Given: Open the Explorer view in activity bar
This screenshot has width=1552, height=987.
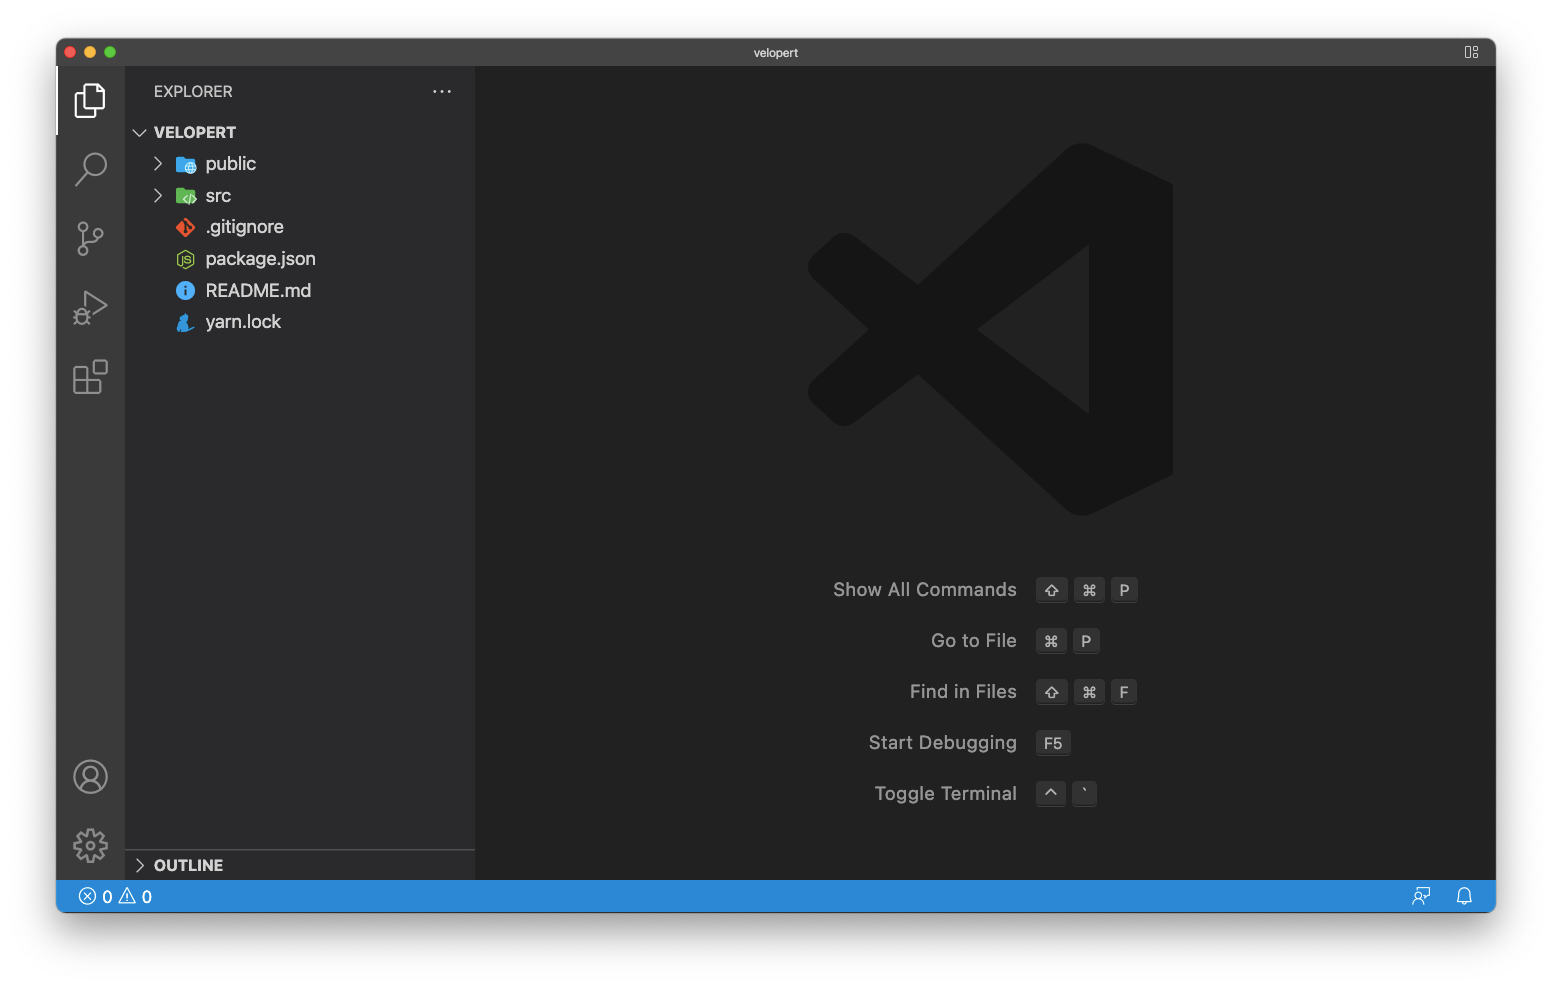Looking at the screenshot, I should (90, 100).
